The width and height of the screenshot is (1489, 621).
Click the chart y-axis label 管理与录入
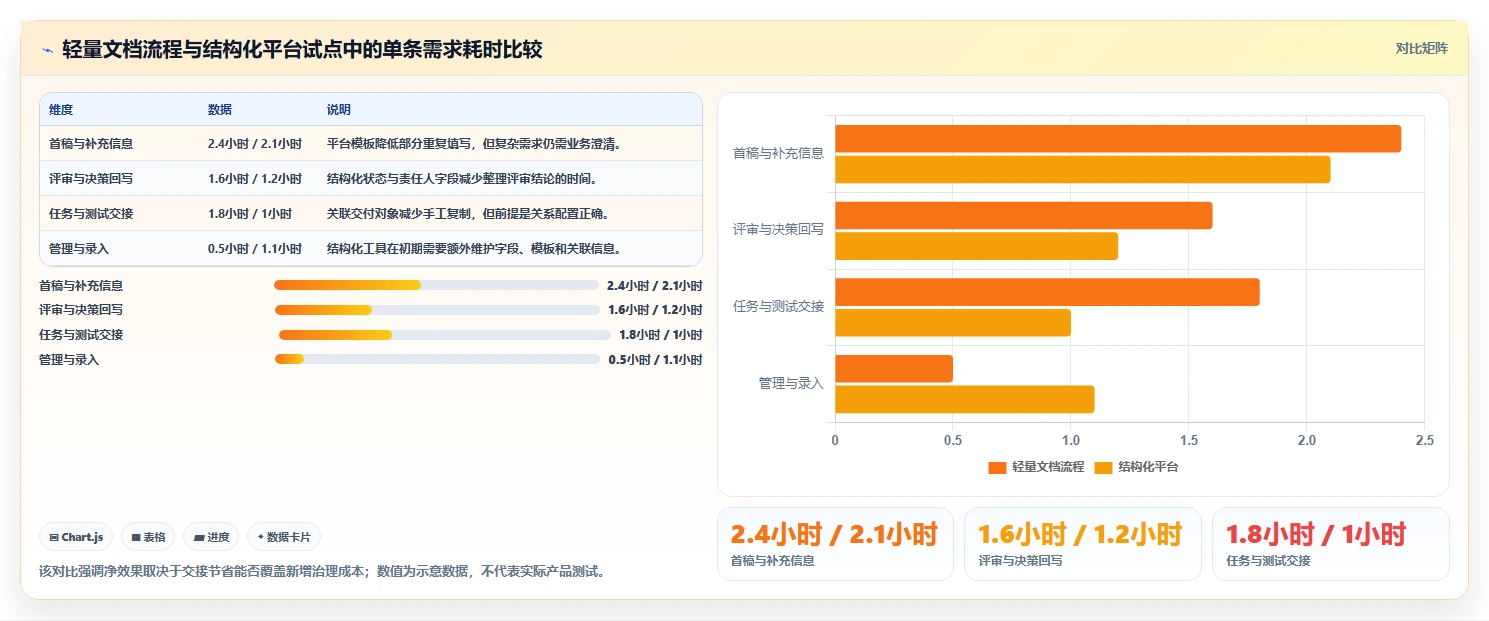click(x=791, y=383)
